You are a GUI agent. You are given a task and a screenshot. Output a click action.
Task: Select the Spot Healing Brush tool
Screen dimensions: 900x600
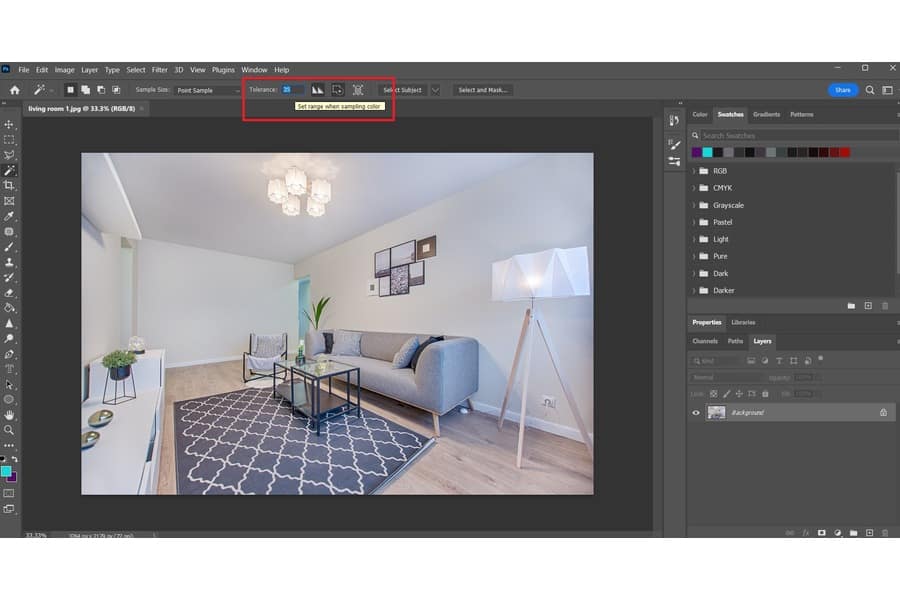[9, 231]
